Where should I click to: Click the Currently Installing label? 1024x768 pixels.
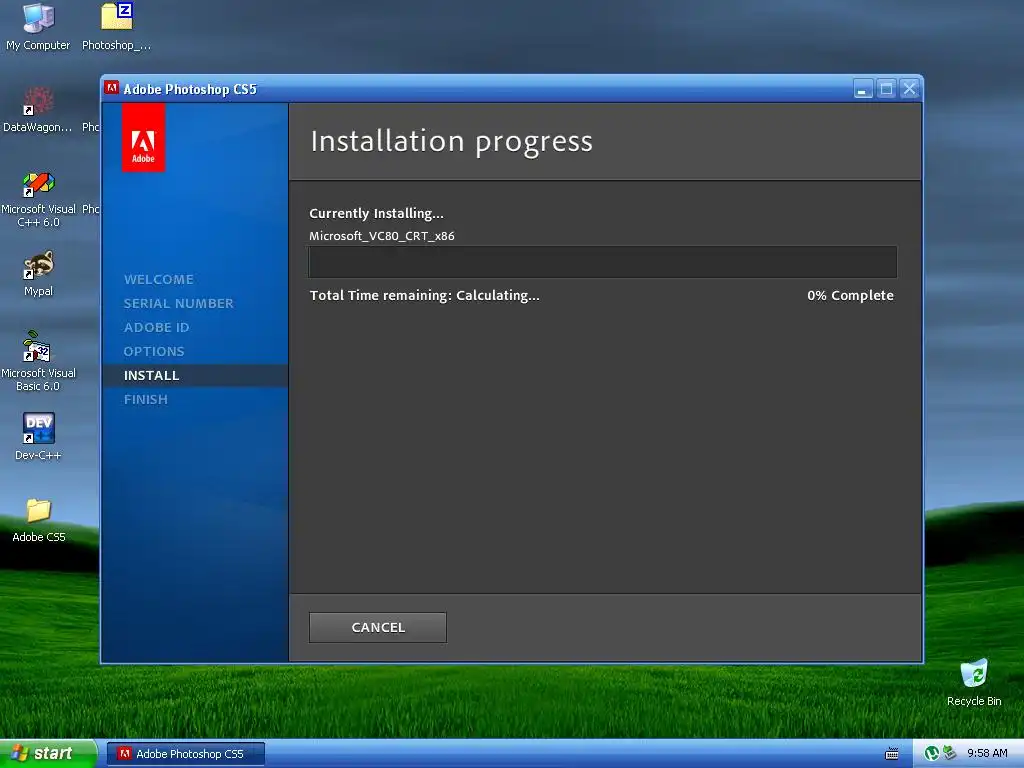point(376,214)
